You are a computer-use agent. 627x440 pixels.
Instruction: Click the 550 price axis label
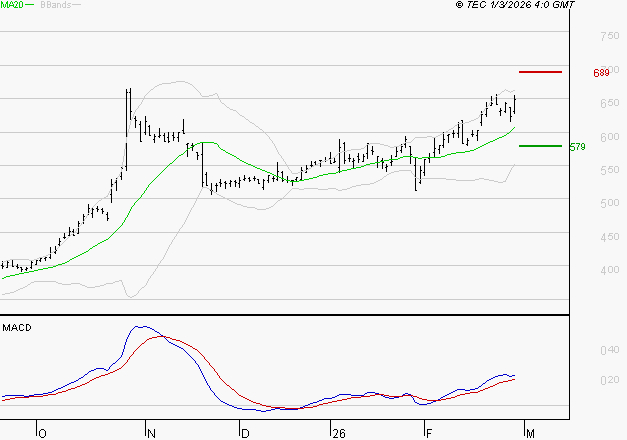[x=610, y=170]
